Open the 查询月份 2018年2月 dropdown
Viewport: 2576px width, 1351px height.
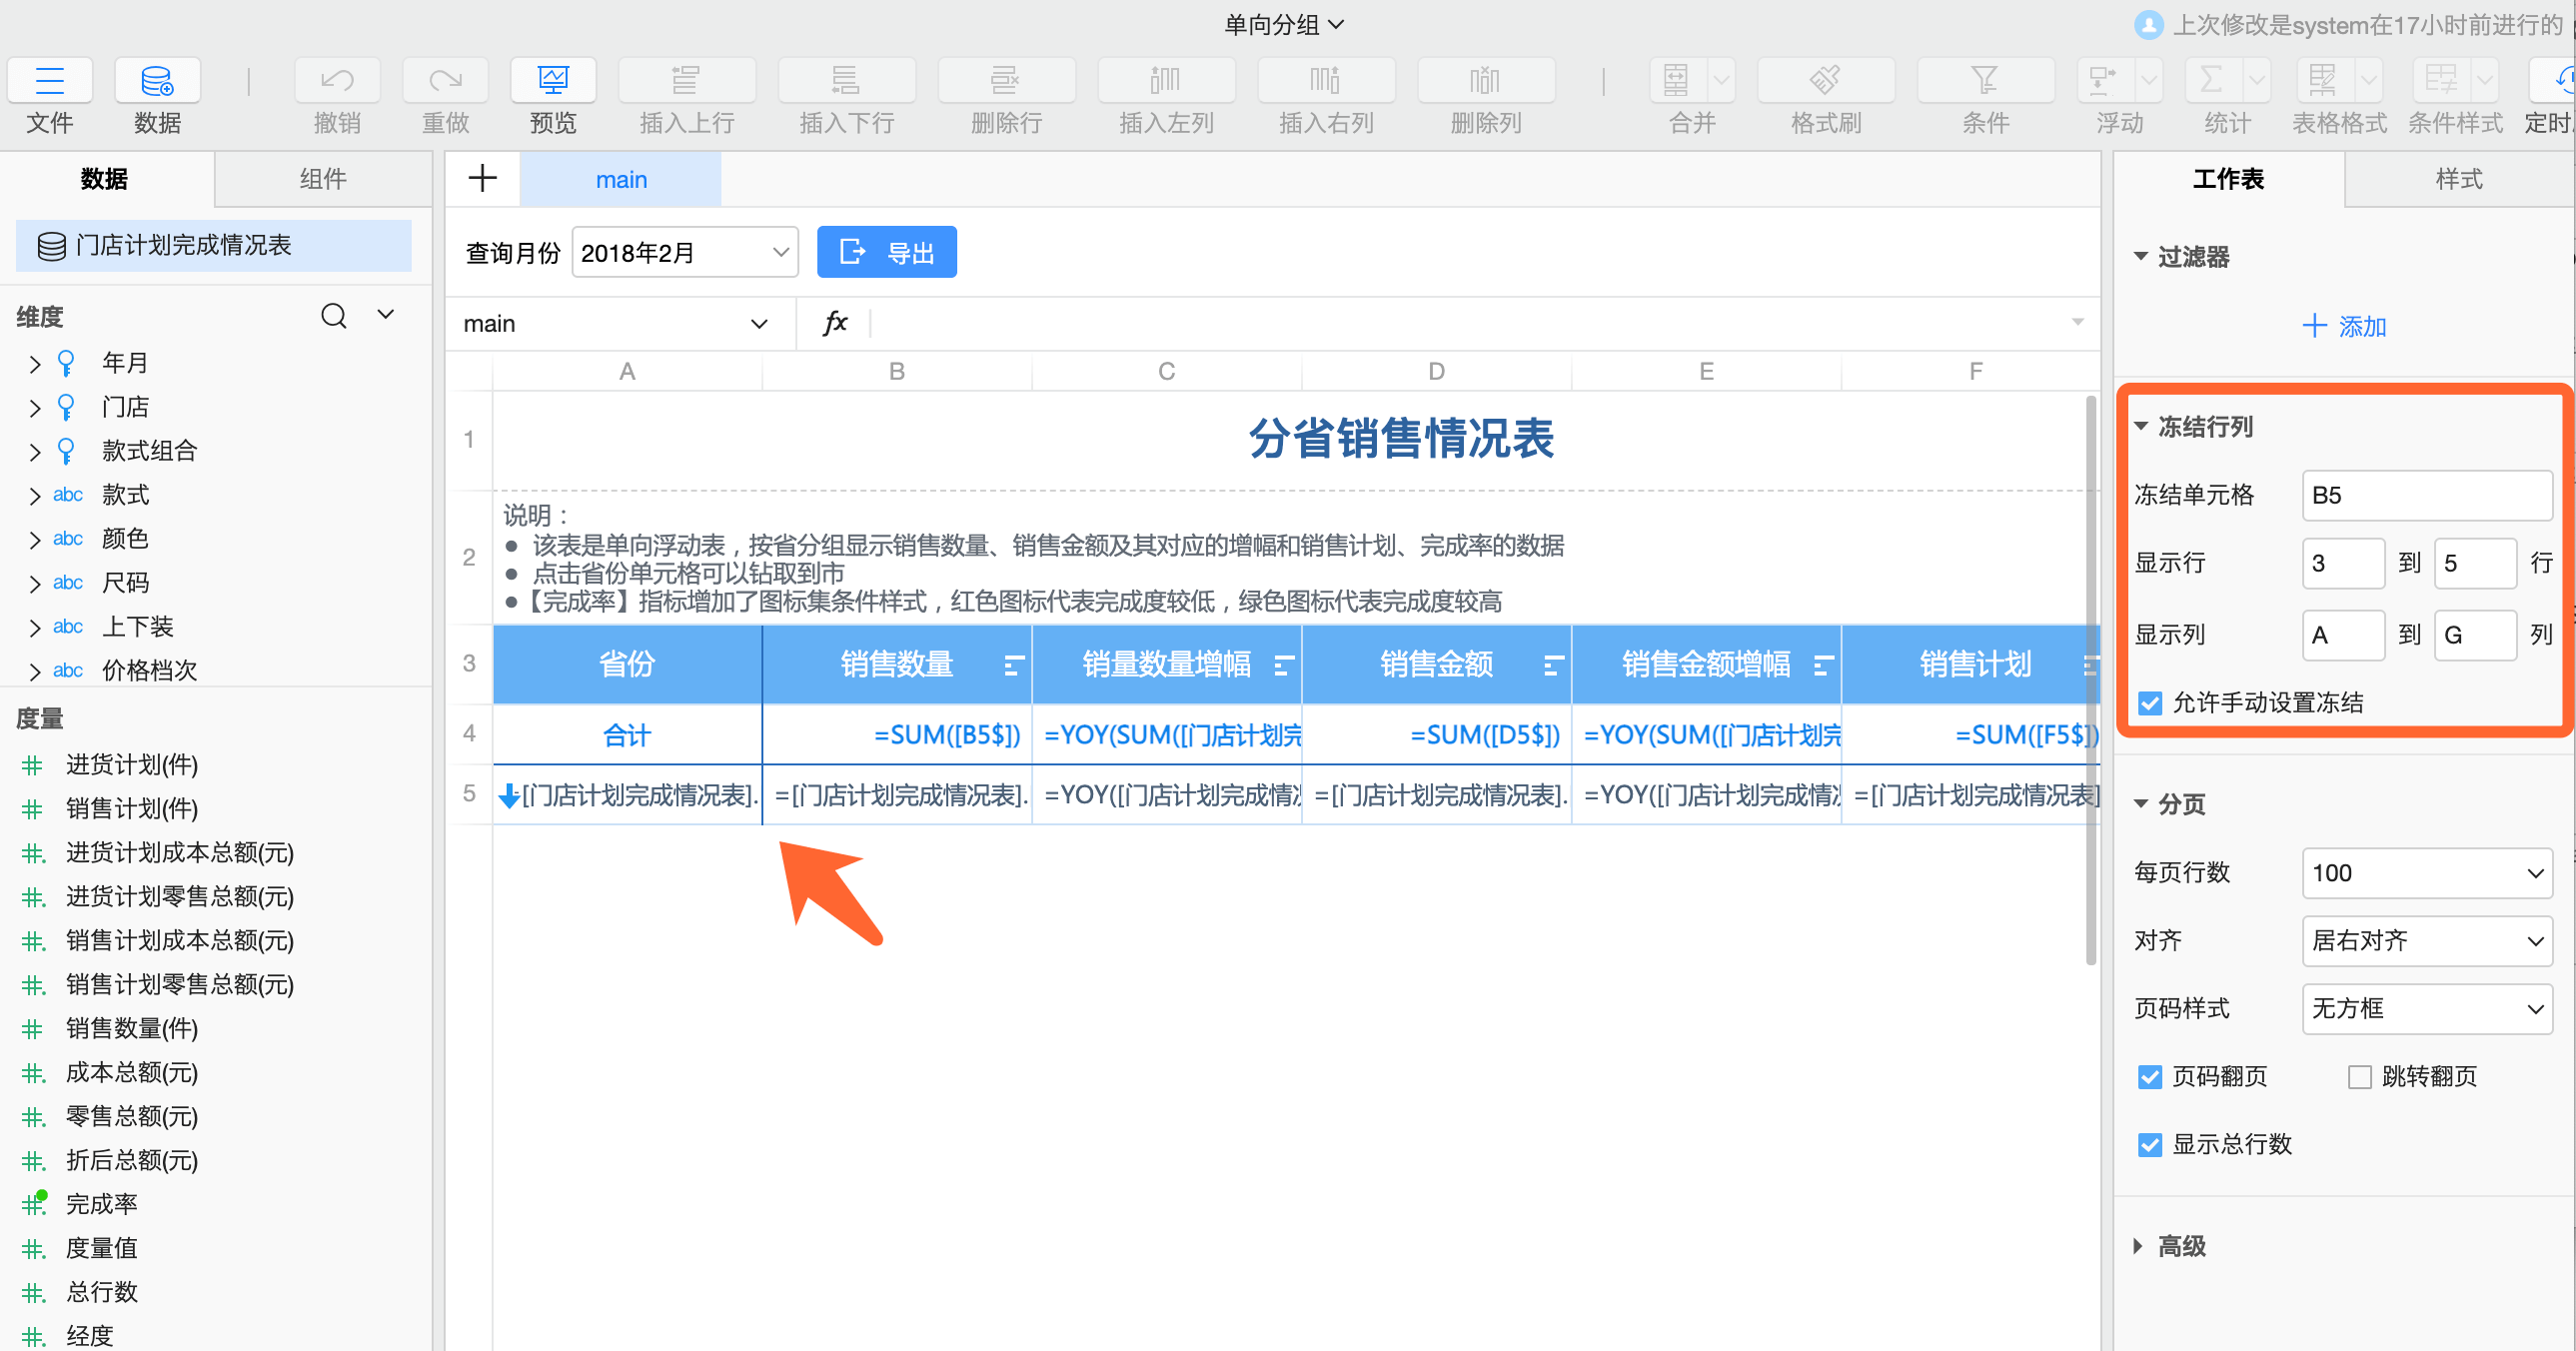684,253
